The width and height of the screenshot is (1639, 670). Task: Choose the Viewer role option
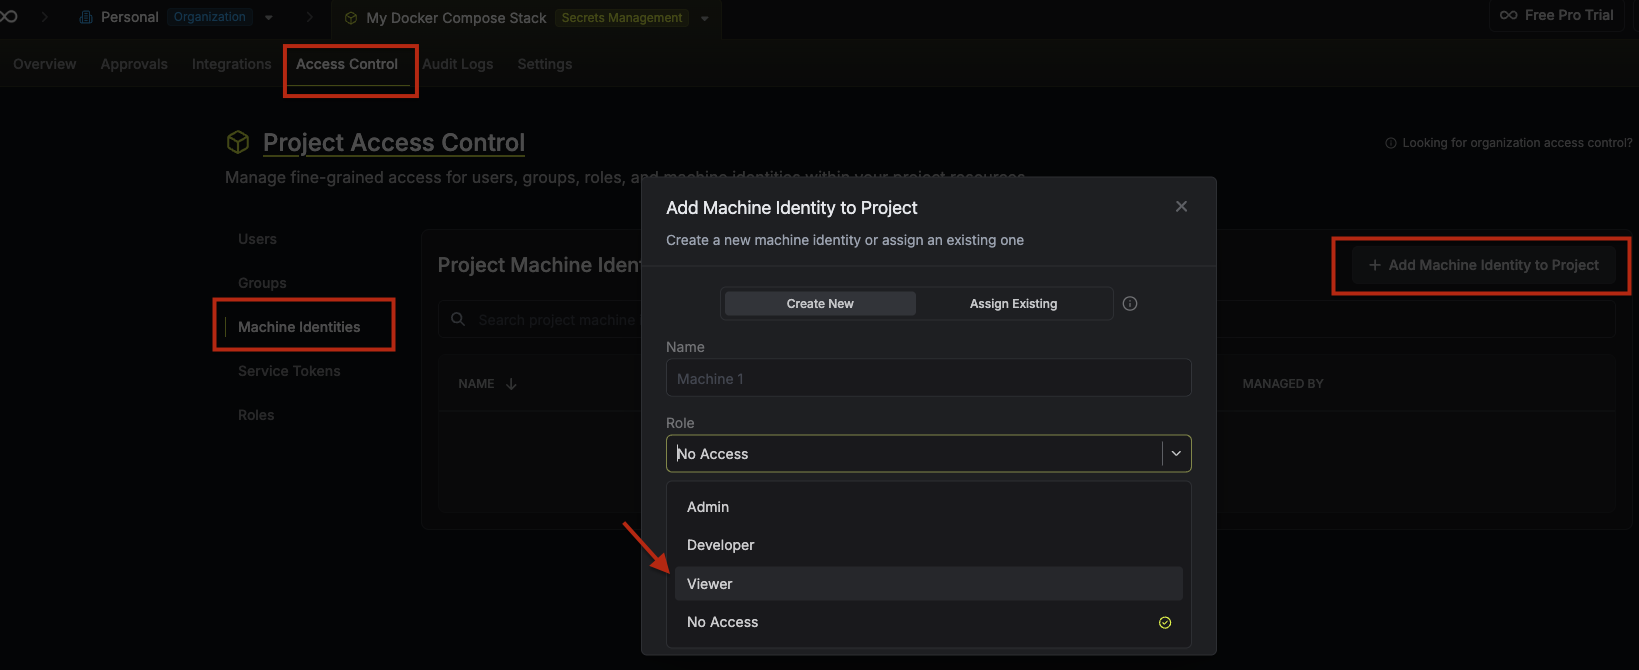pyautogui.click(x=929, y=584)
